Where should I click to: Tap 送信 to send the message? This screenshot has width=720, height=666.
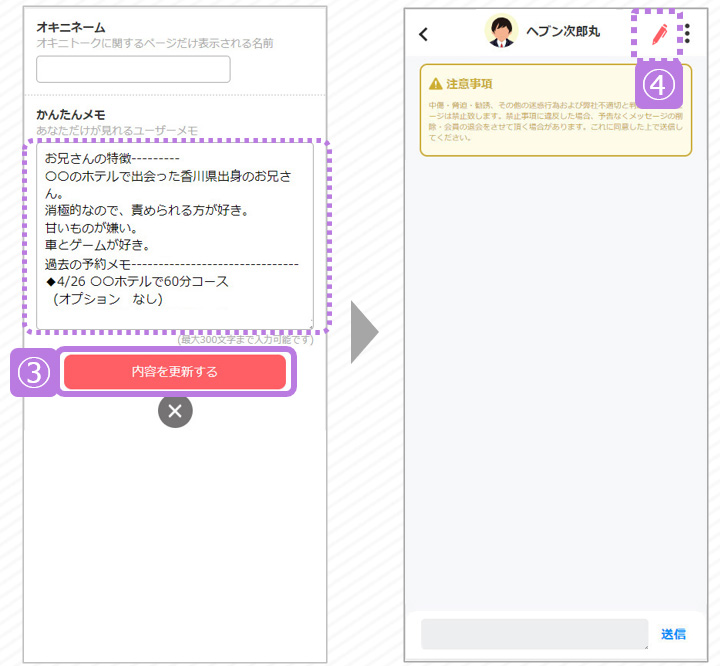673,634
